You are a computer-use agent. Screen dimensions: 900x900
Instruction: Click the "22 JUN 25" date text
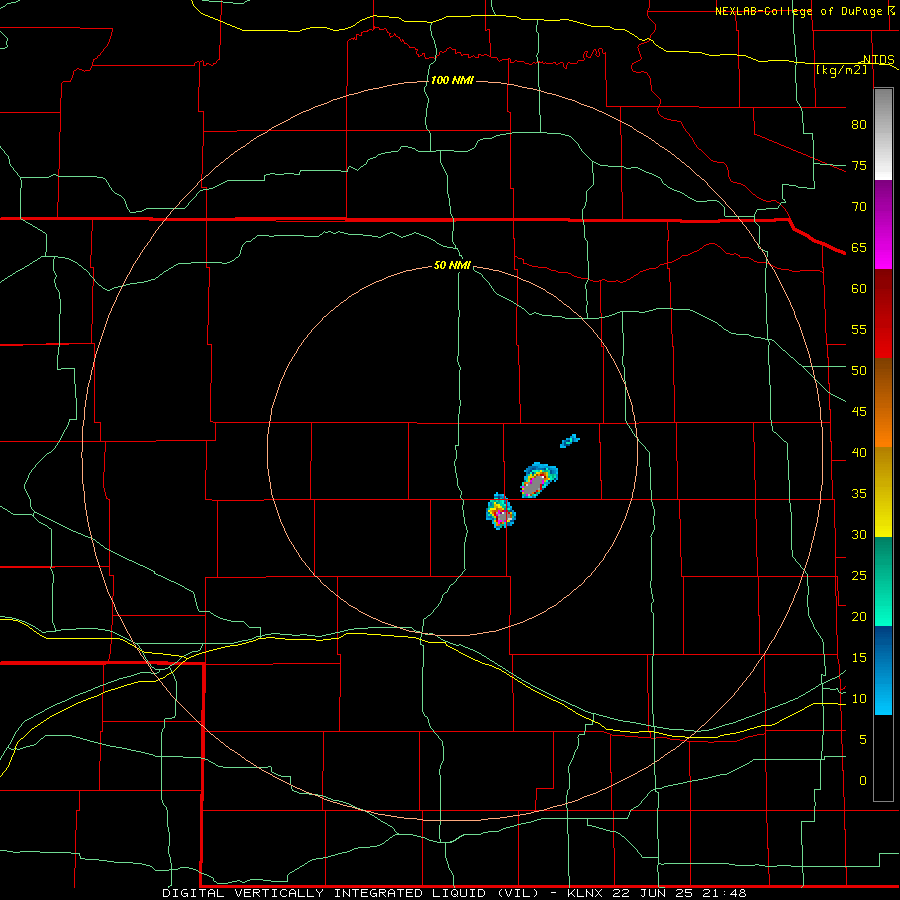coord(653,893)
